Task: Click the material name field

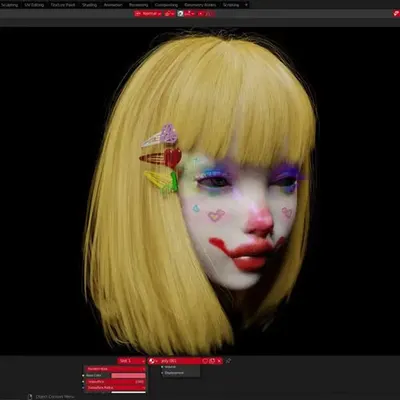Action: point(181,361)
